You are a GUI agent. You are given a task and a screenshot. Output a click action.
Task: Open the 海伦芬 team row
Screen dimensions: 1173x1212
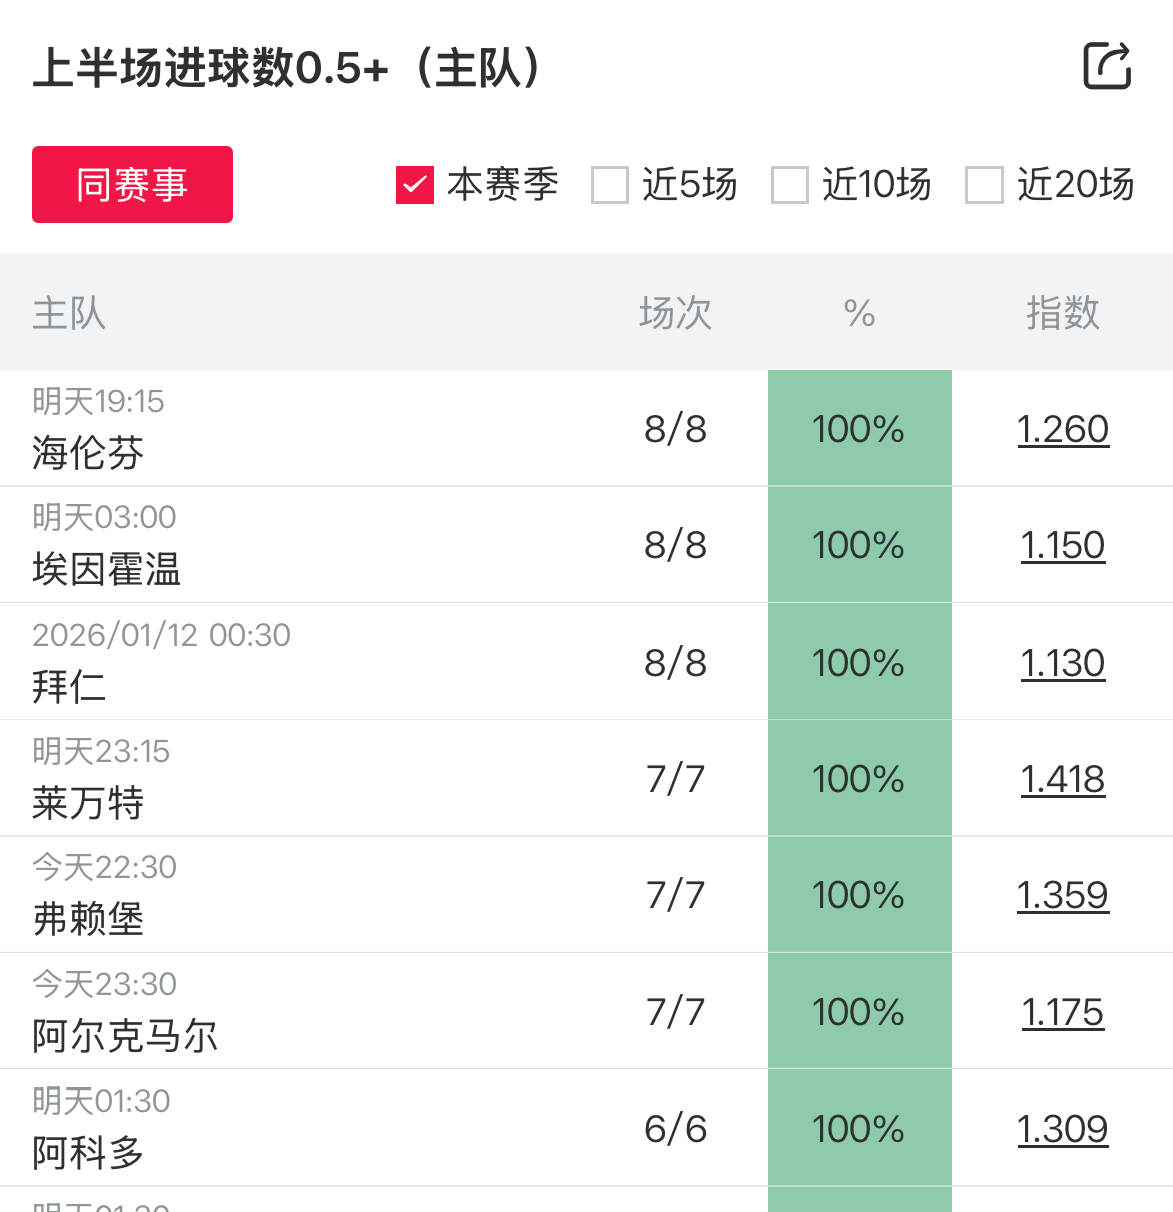[x=88, y=453]
